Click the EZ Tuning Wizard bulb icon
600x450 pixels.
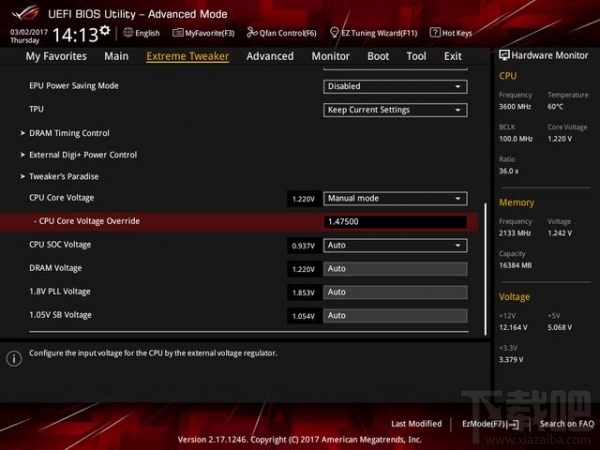click(x=334, y=33)
